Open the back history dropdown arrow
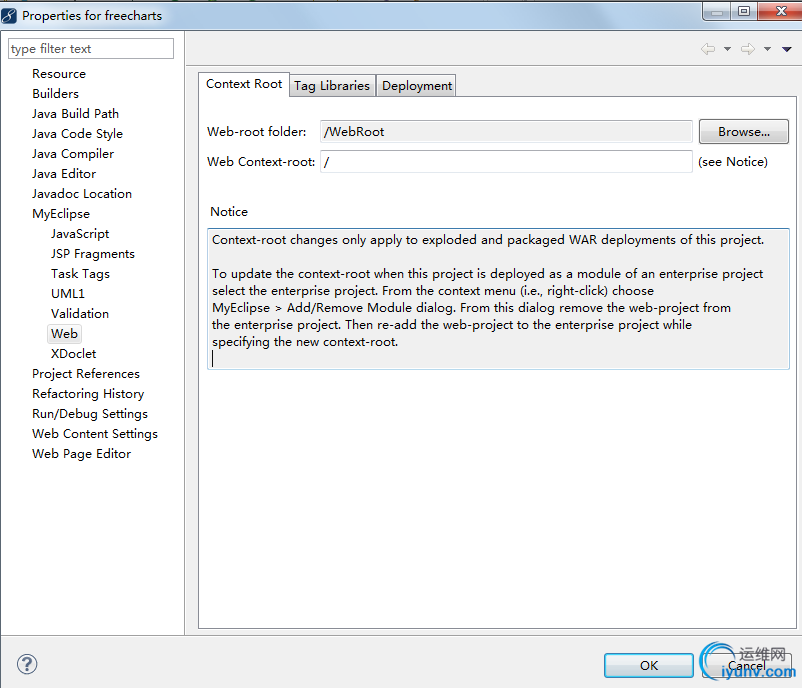802x688 pixels. [727, 49]
